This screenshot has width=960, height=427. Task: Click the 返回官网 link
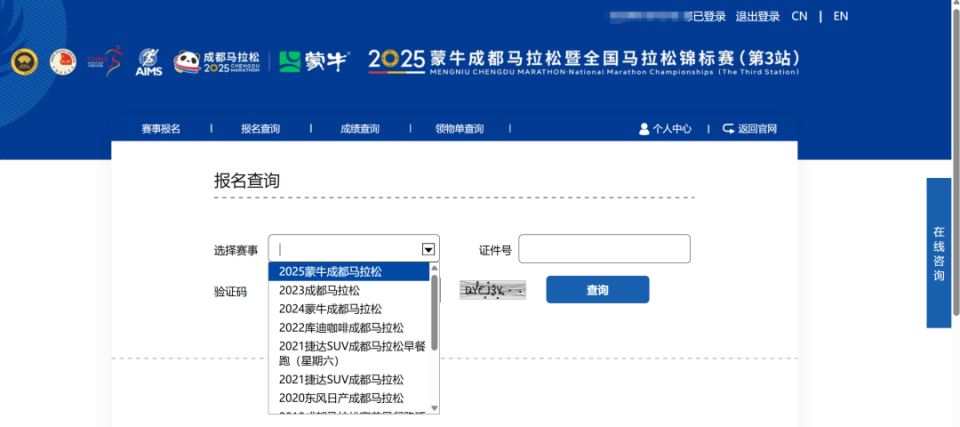pos(757,129)
